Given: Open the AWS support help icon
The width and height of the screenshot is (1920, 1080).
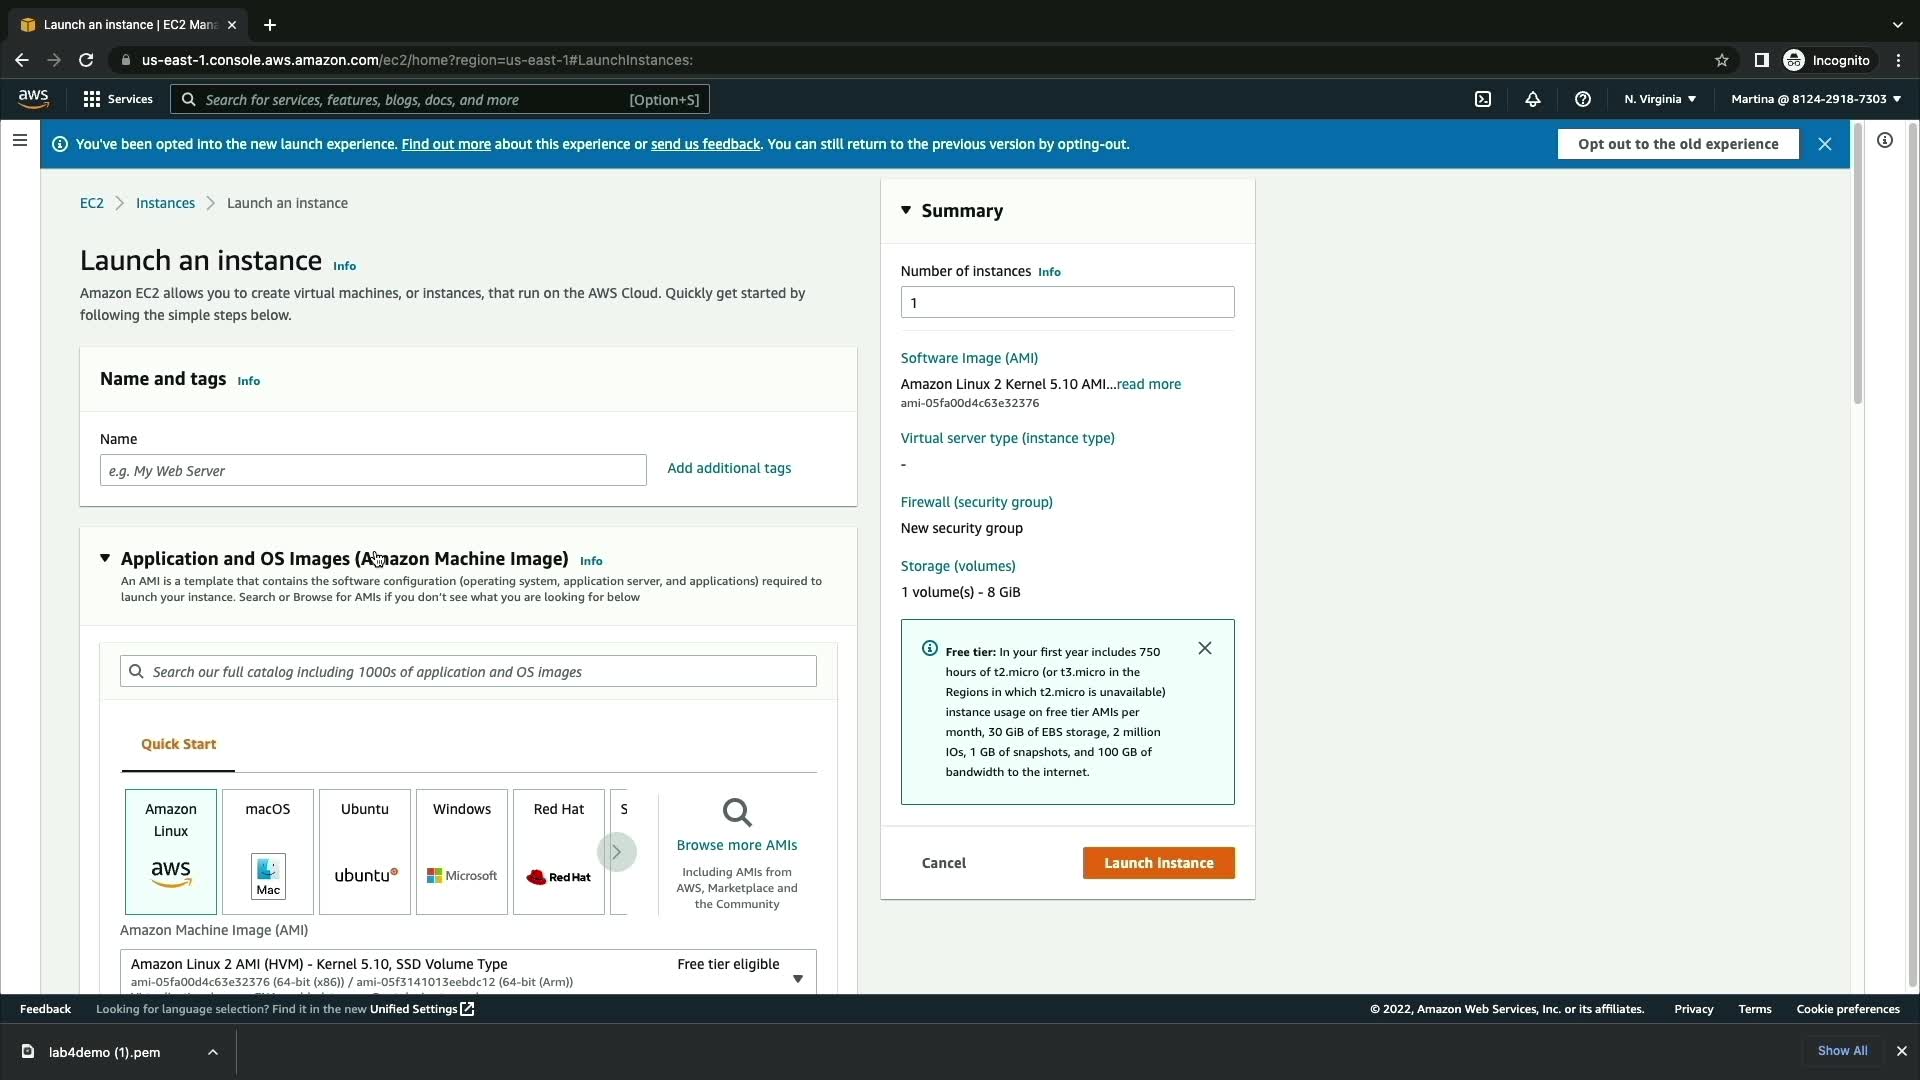Looking at the screenshot, I should [x=1582, y=99].
